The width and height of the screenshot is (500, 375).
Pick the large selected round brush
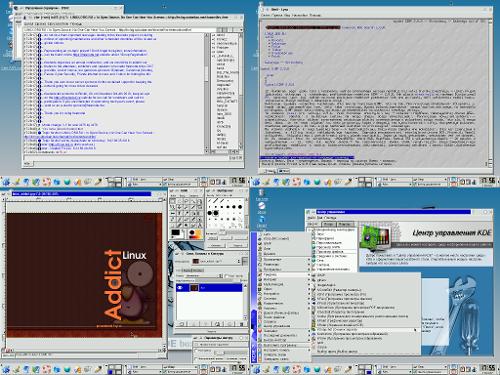tap(216, 213)
